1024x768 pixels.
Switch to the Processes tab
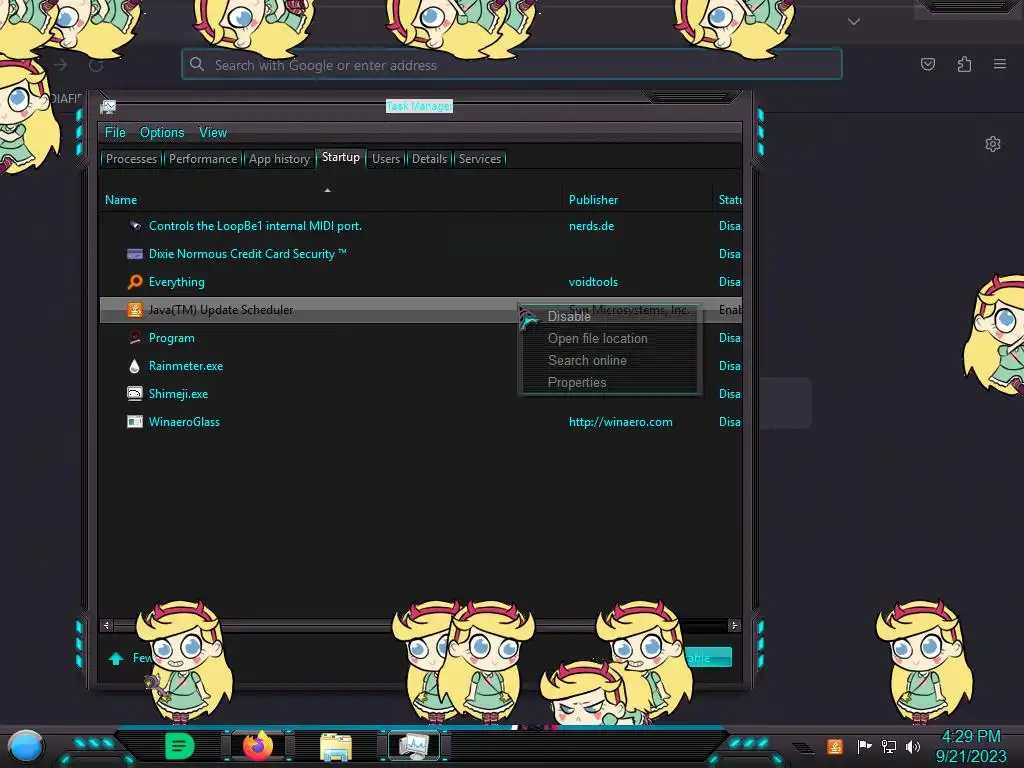point(131,159)
